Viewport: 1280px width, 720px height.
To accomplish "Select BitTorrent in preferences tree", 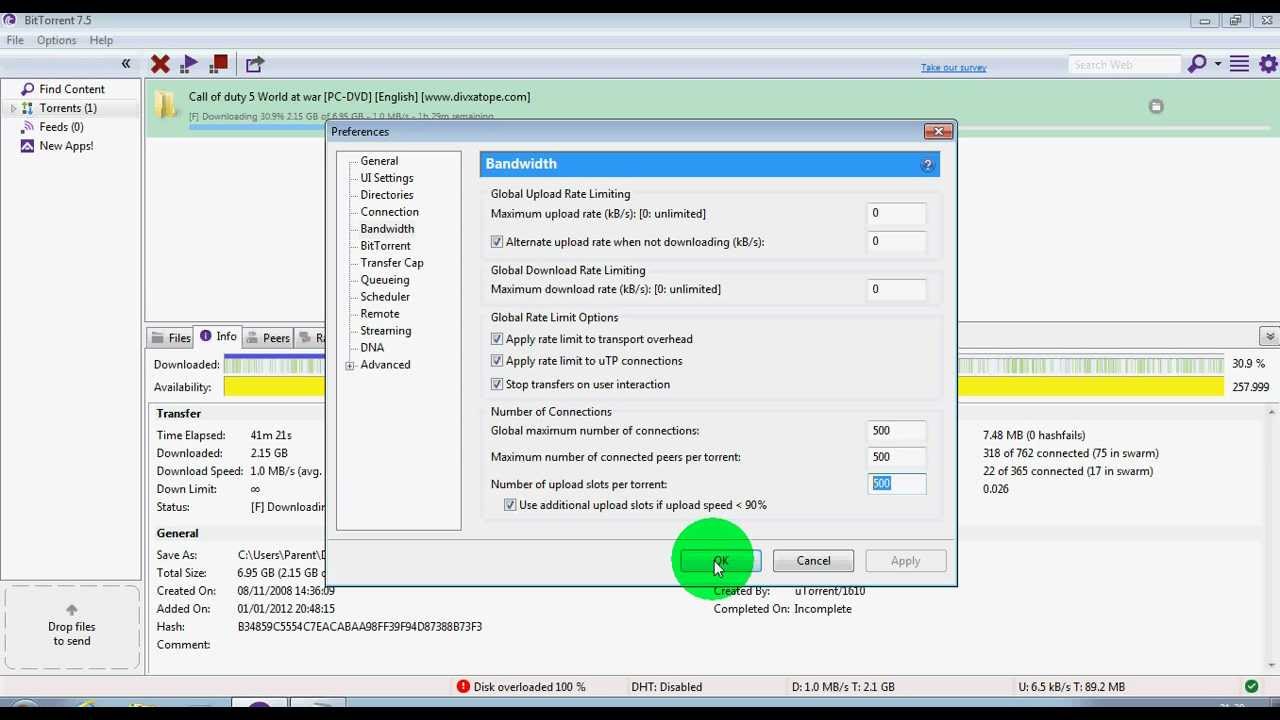I will click(x=385, y=246).
